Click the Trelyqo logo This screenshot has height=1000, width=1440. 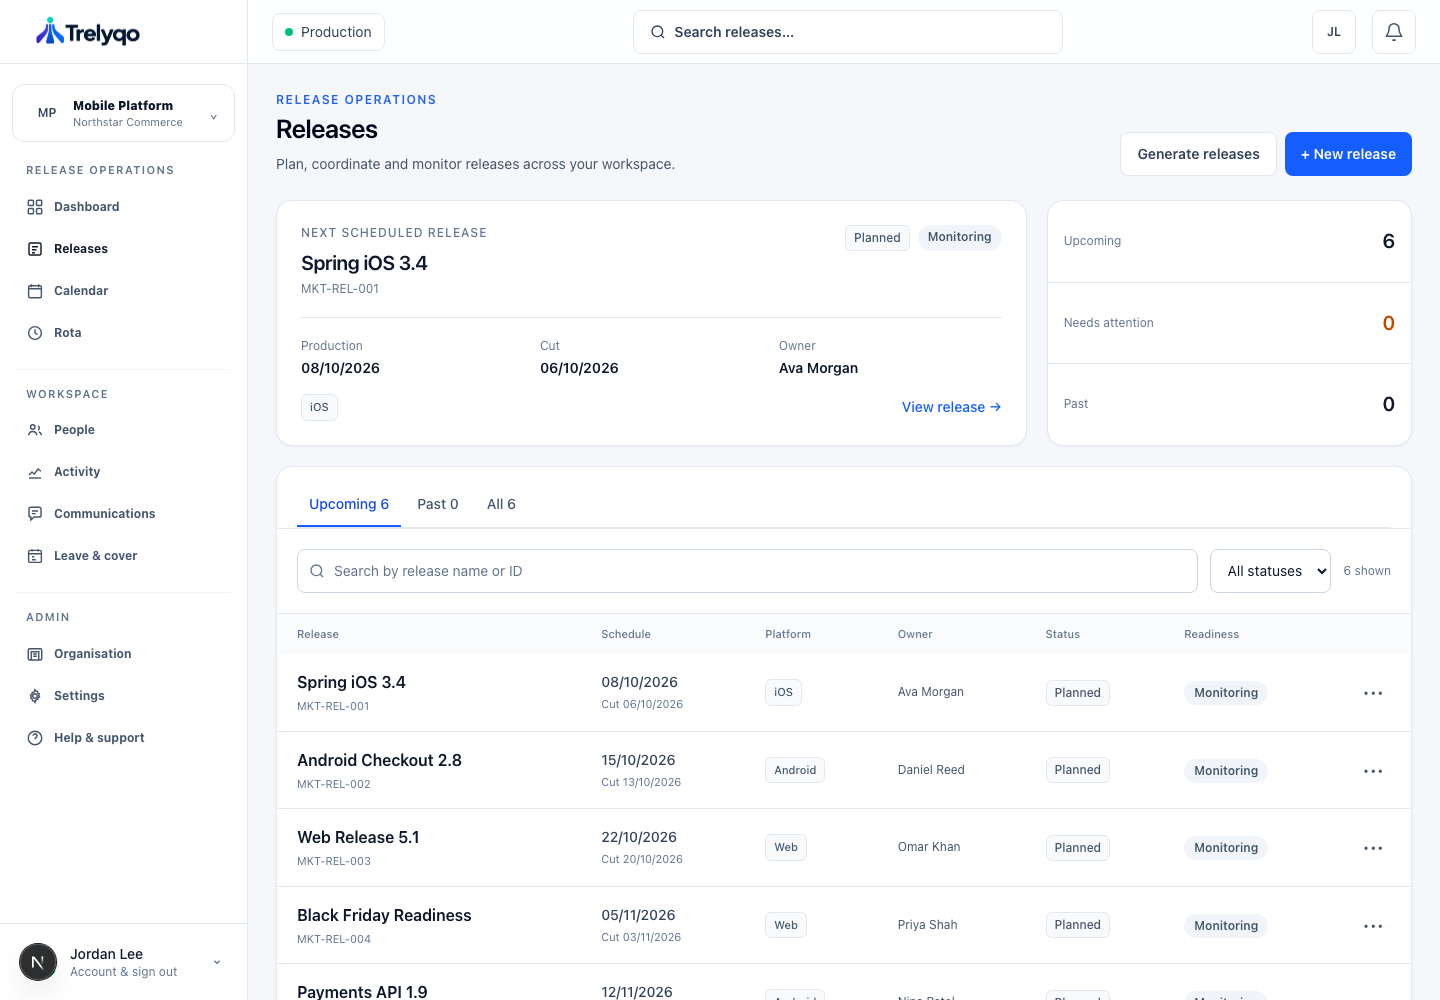pos(88,32)
